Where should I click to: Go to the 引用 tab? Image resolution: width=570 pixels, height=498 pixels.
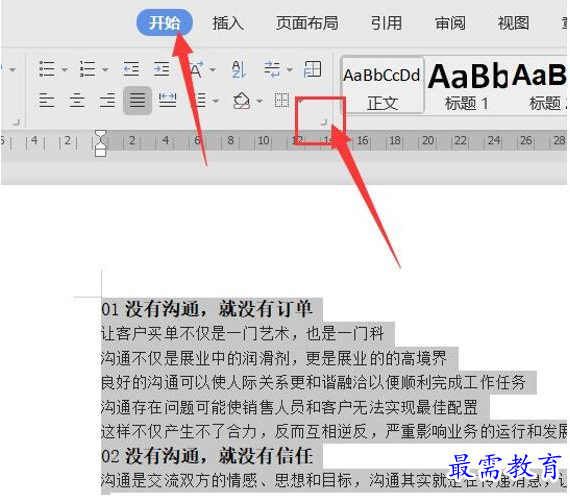[386, 23]
